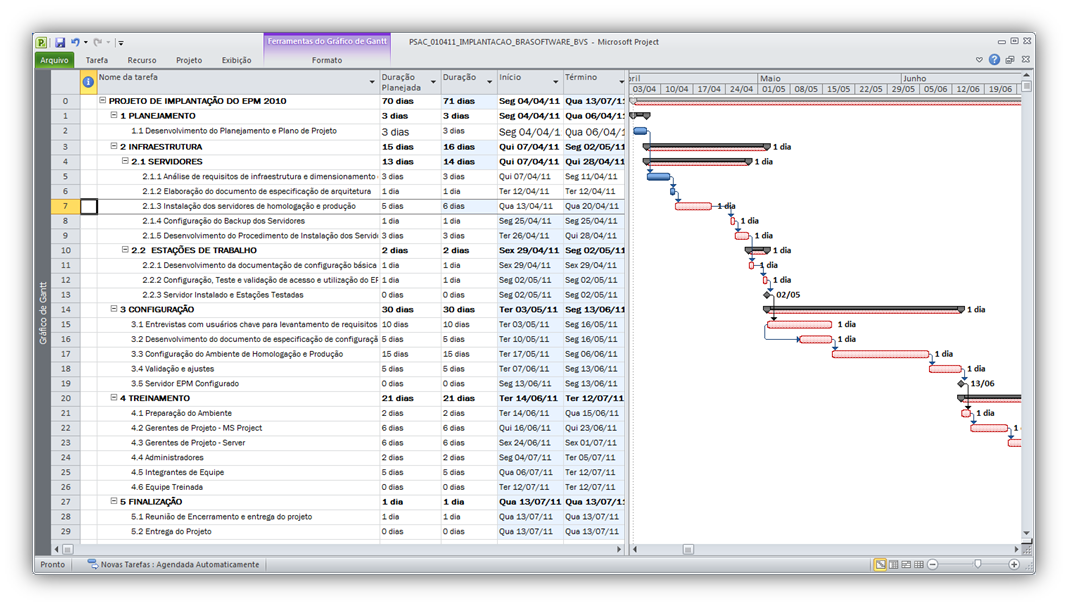Open the Customize Quick Access Toolbar dropdown
This screenshot has width=1068, height=607.
[x=119, y=41]
